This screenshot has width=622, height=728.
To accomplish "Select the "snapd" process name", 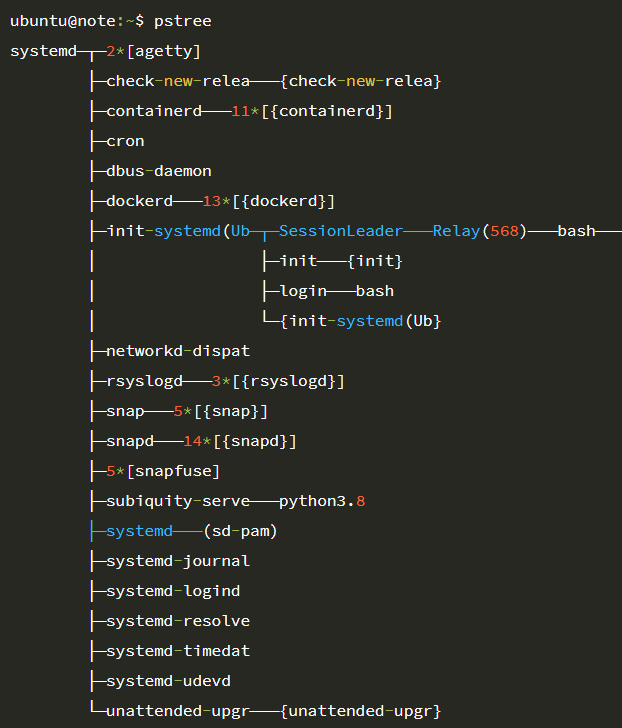I will tap(130, 441).
